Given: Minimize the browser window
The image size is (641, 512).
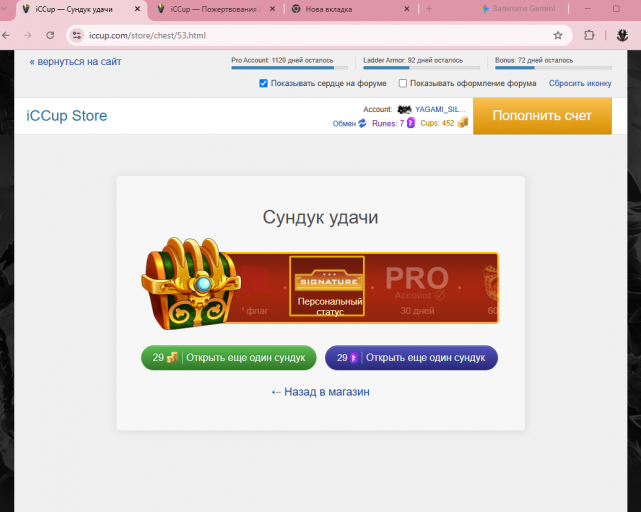Looking at the screenshot, I should (588, 9).
